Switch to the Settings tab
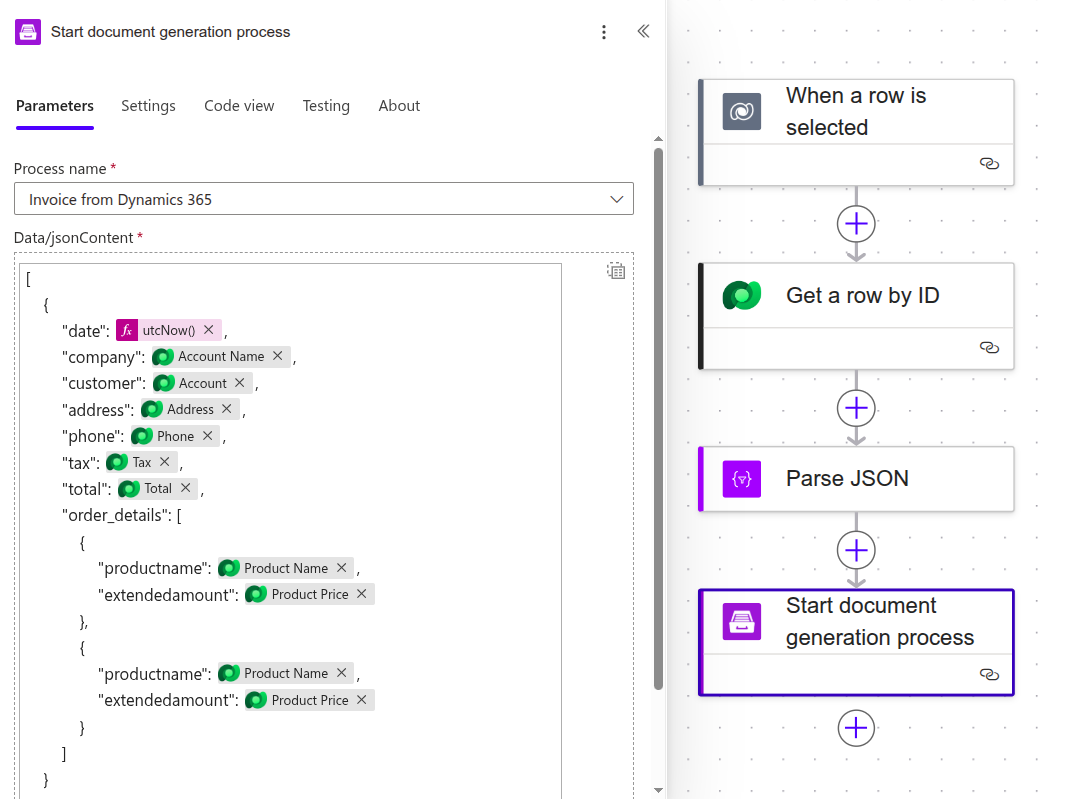This screenshot has width=1067, height=799. coord(148,105)
